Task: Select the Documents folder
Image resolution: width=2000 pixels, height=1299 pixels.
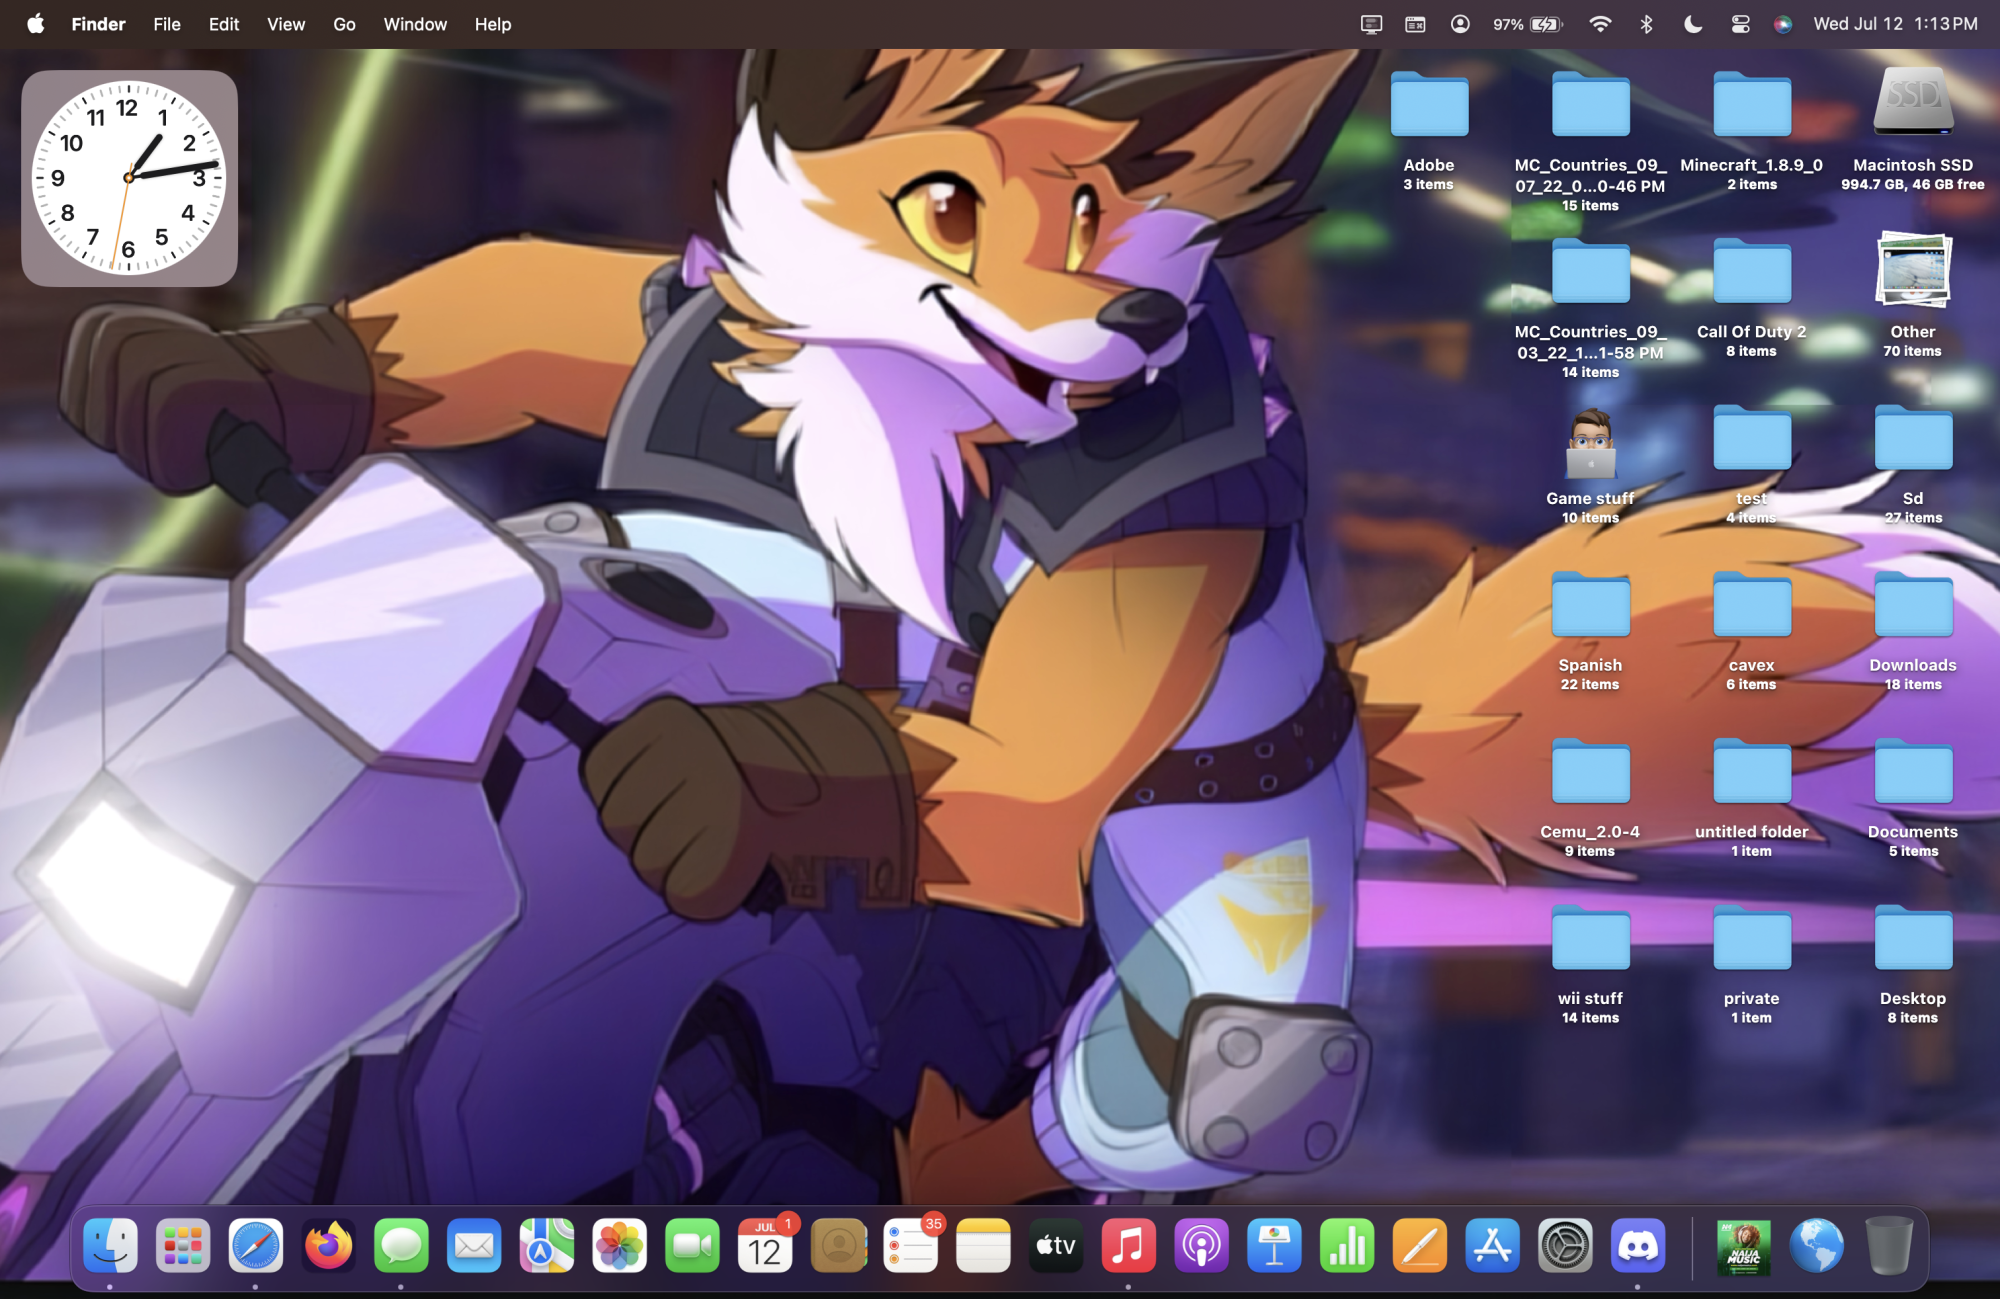Action: point(1912,797)
